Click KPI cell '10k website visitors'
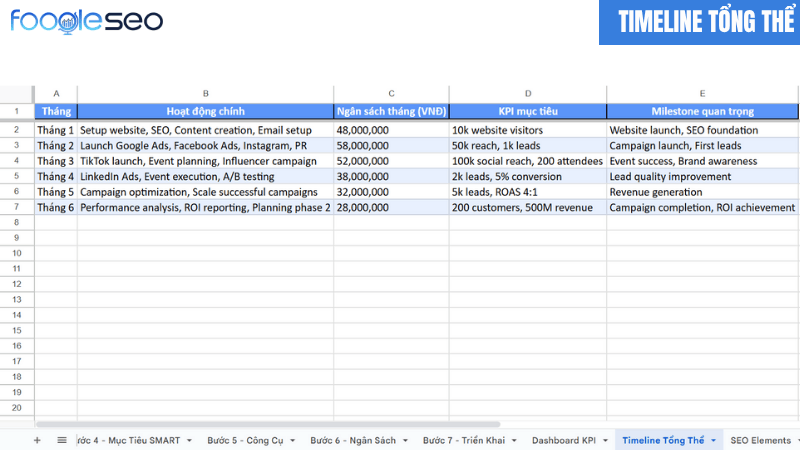800x450 pixels. coord(528,130)
